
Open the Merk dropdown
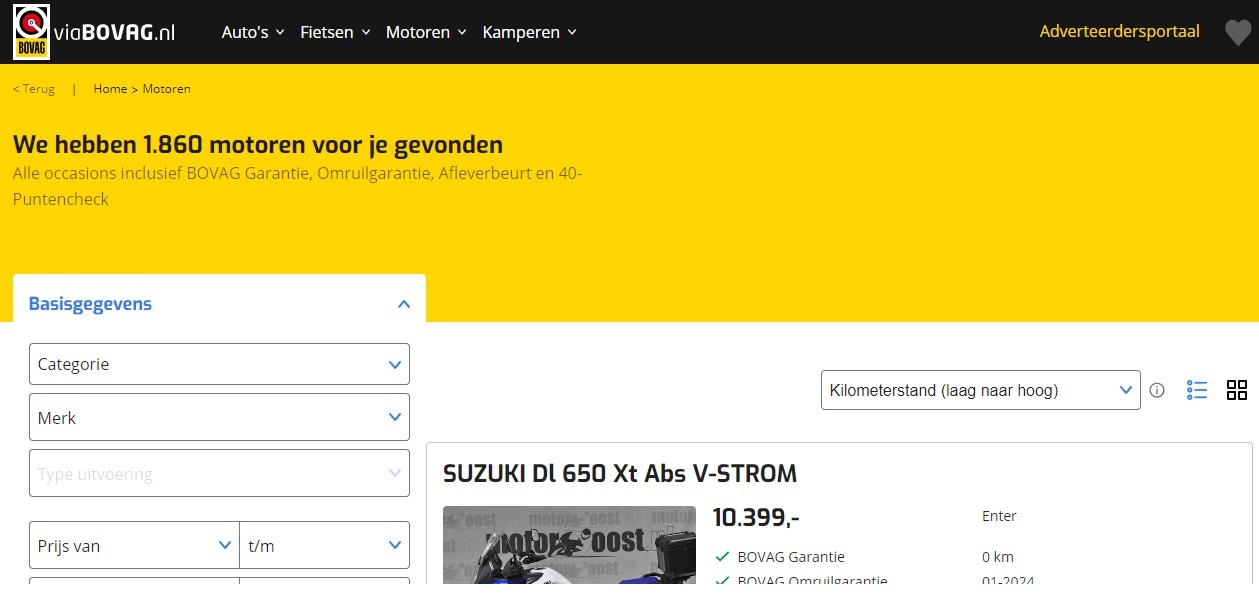click(x=219, y=418)
